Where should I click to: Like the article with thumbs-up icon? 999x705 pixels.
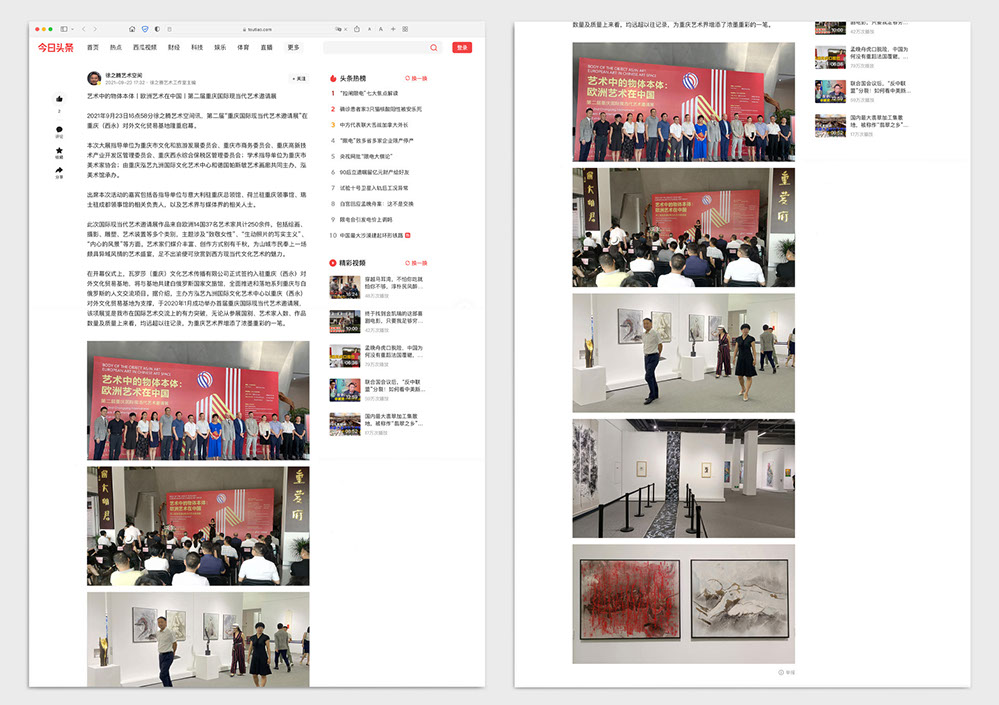tap(59, 99)
